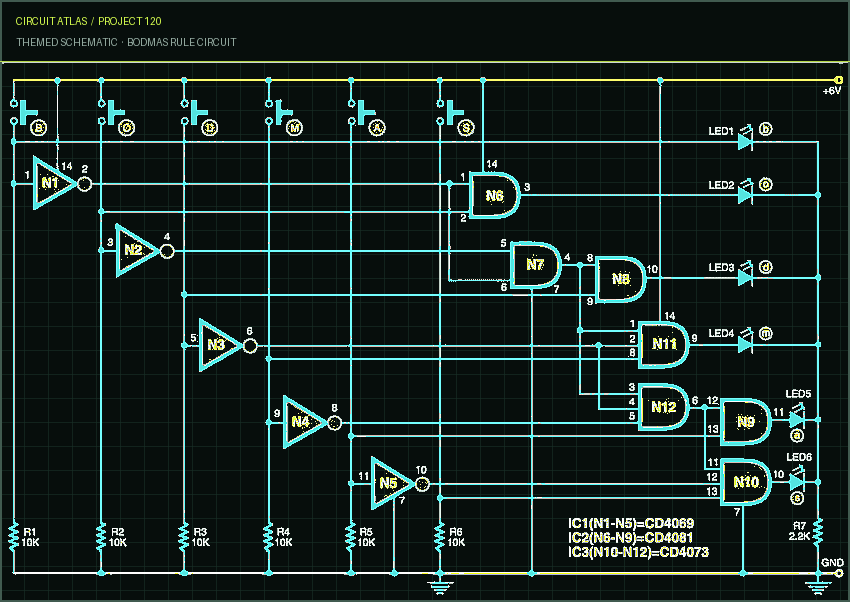
Task: Click the 'THEMED SCHEMATIC · BODMAS RULE CIRCUIT' subtitle
Action: click(x=126, y=42)
